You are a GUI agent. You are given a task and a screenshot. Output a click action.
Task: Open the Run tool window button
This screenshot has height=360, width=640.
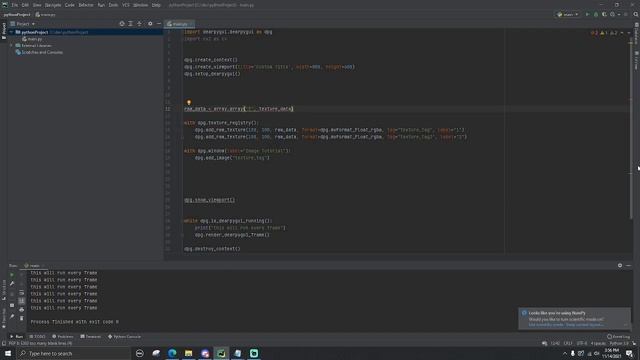point(16,336)
